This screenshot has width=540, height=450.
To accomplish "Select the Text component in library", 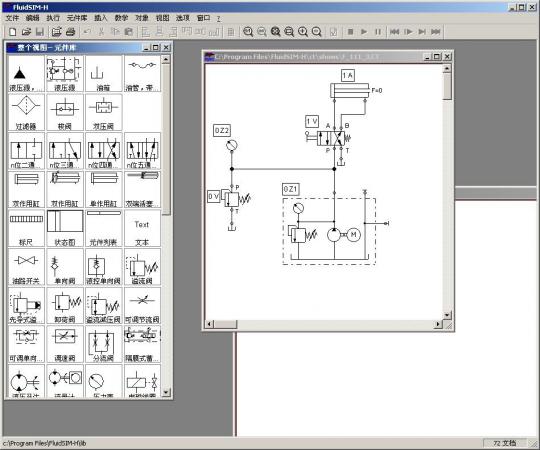I will tap(142, 228).
